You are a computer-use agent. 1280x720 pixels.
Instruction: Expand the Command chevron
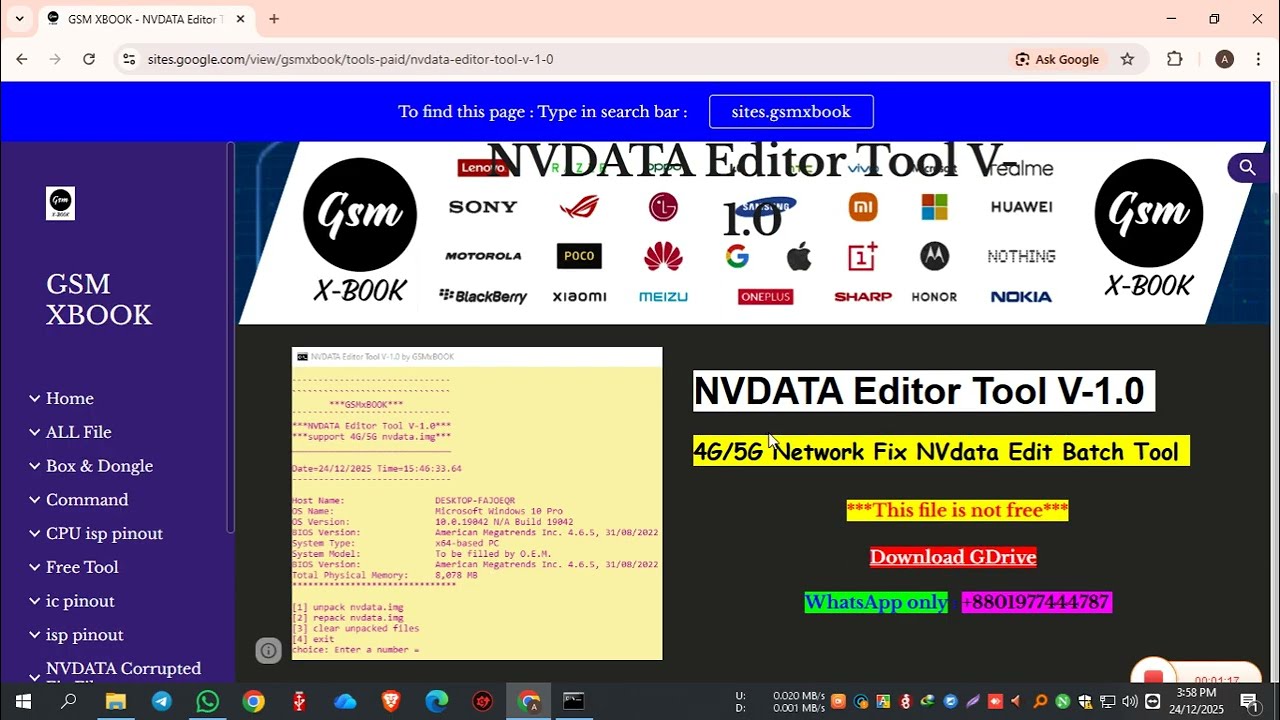pos(35,500)
